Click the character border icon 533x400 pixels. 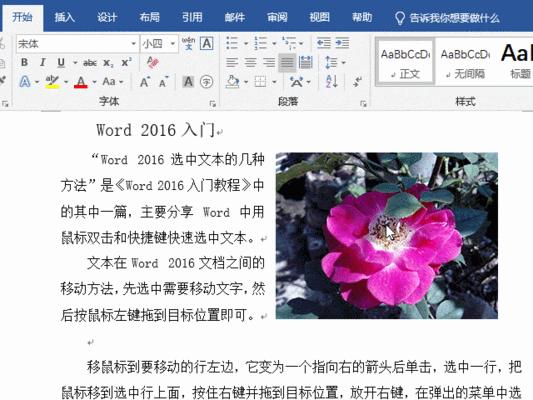[x=207, y=44]
